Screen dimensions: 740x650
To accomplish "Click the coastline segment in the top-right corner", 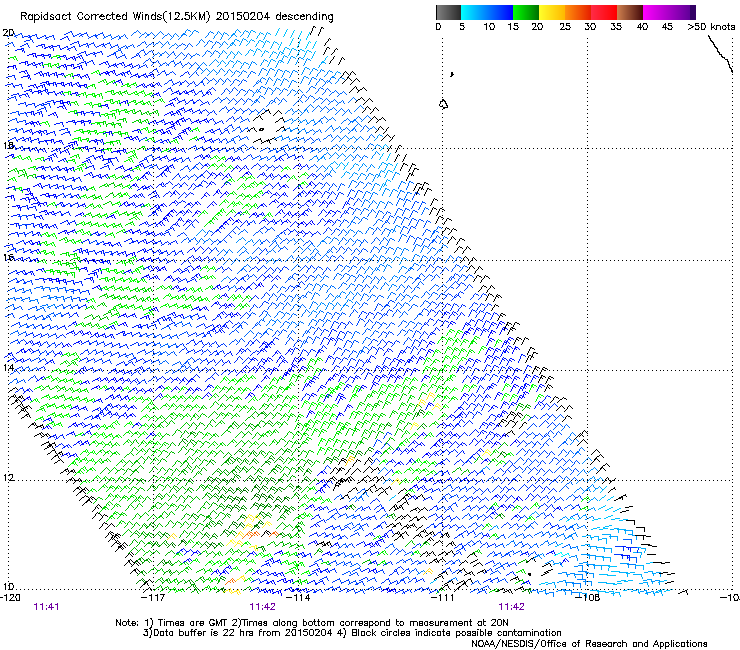I will pyautogui.click(x=720, y=53).
